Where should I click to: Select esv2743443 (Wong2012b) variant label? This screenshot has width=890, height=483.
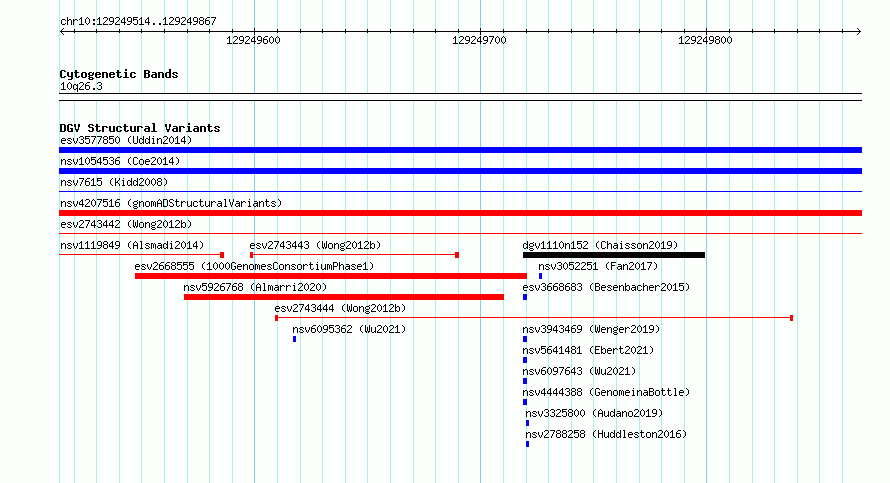[x=315, y=245]
